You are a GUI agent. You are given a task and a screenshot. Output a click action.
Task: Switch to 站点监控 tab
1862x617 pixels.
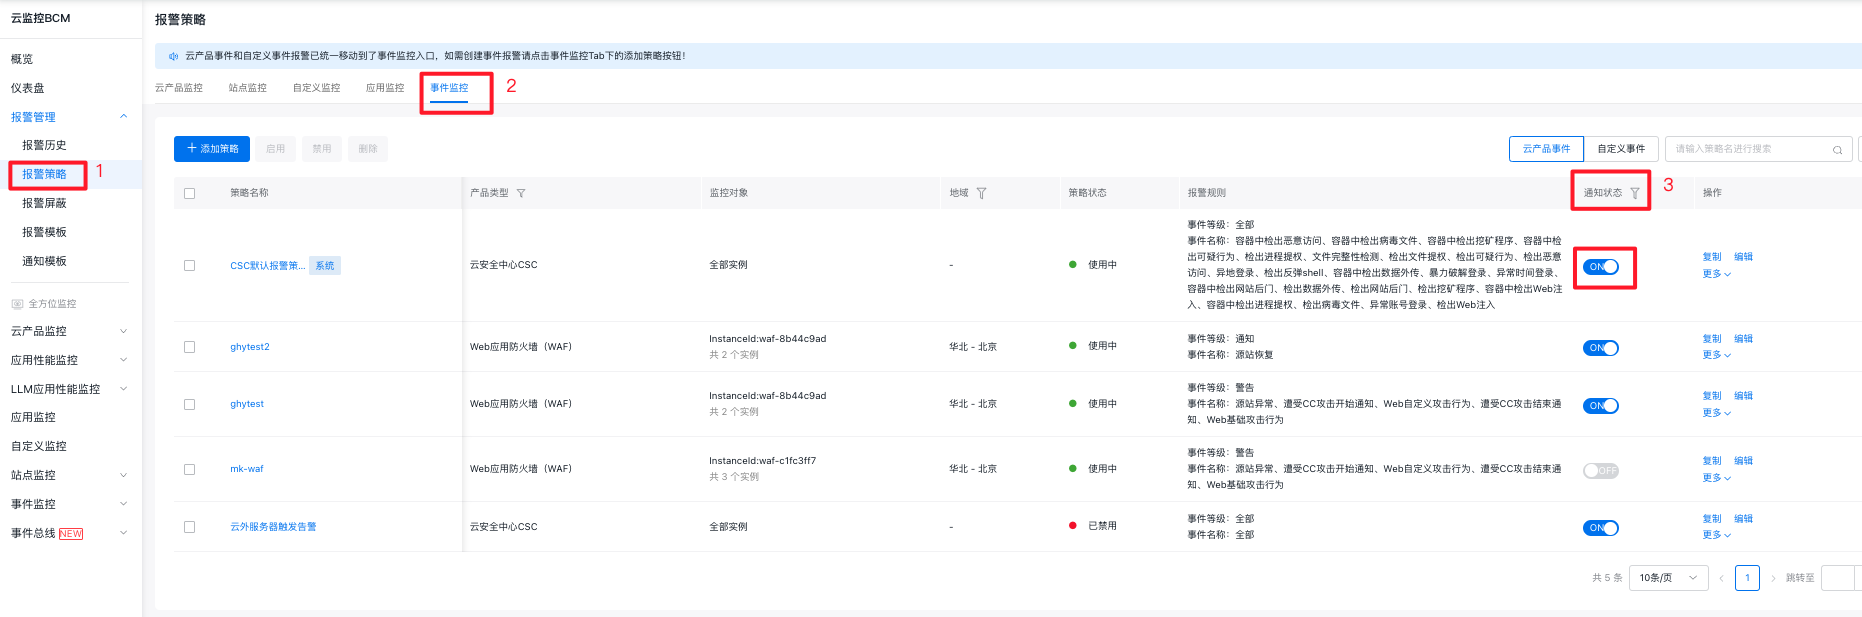click(248, 88)
